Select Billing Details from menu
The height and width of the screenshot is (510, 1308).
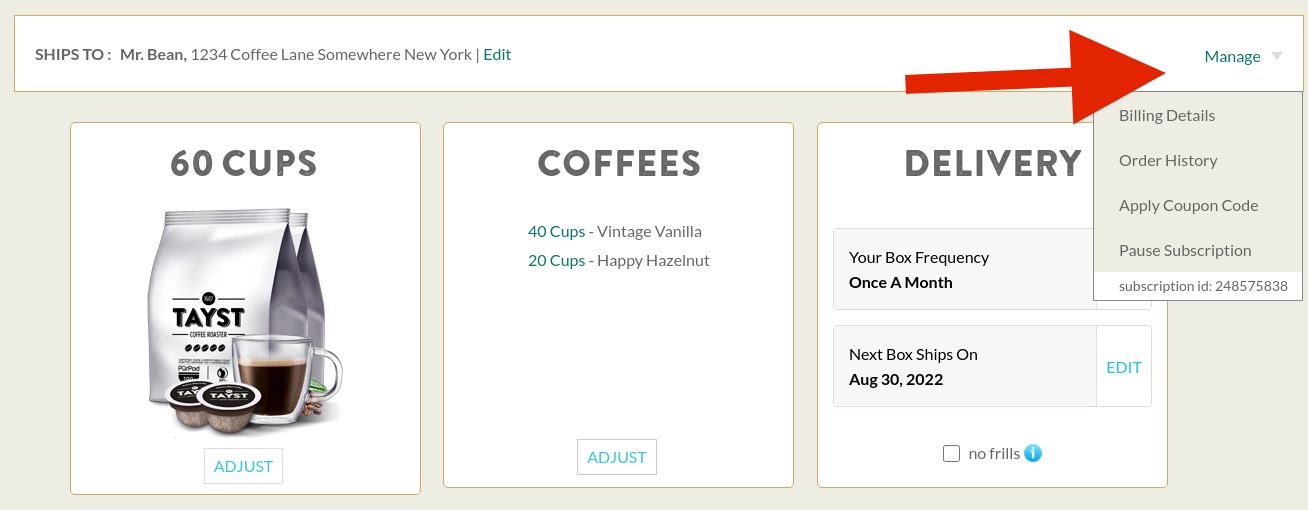click(1167, 115)
